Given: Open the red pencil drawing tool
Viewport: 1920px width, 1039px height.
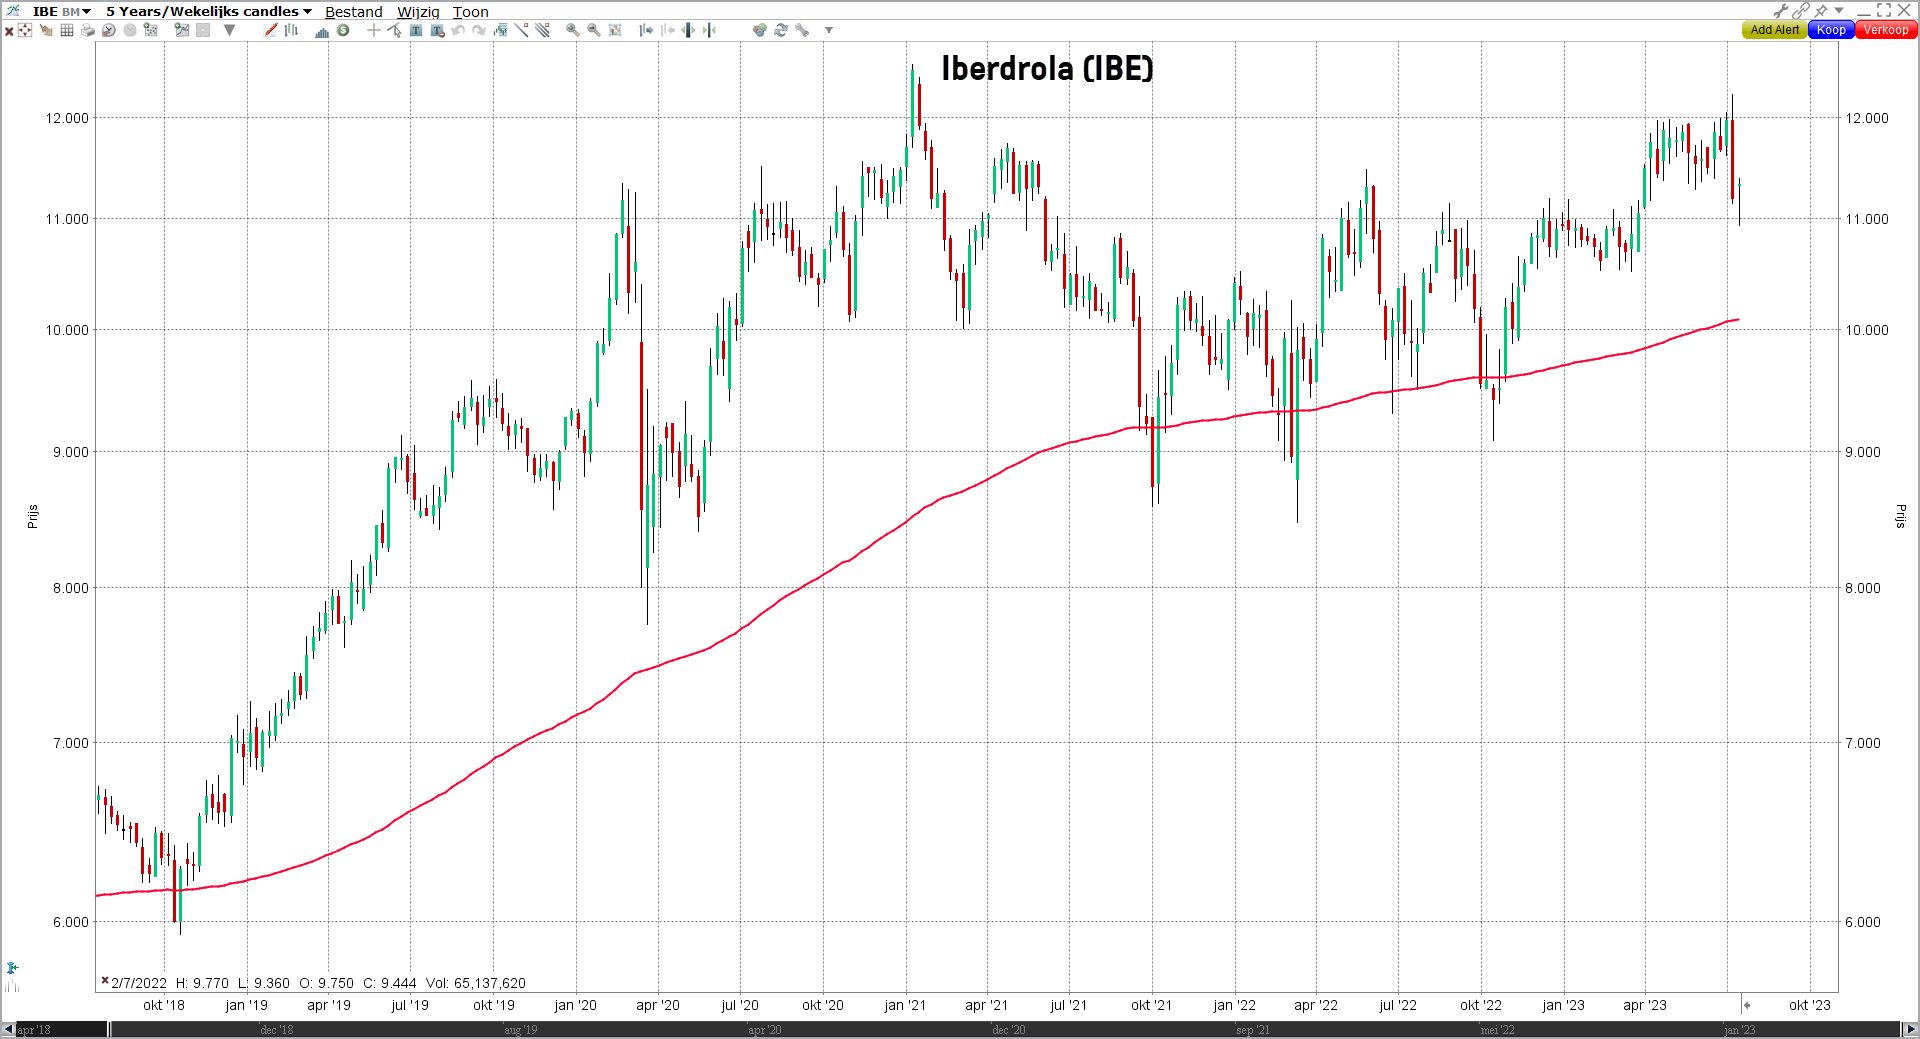Looking at the screenshot, I should 271,30.
